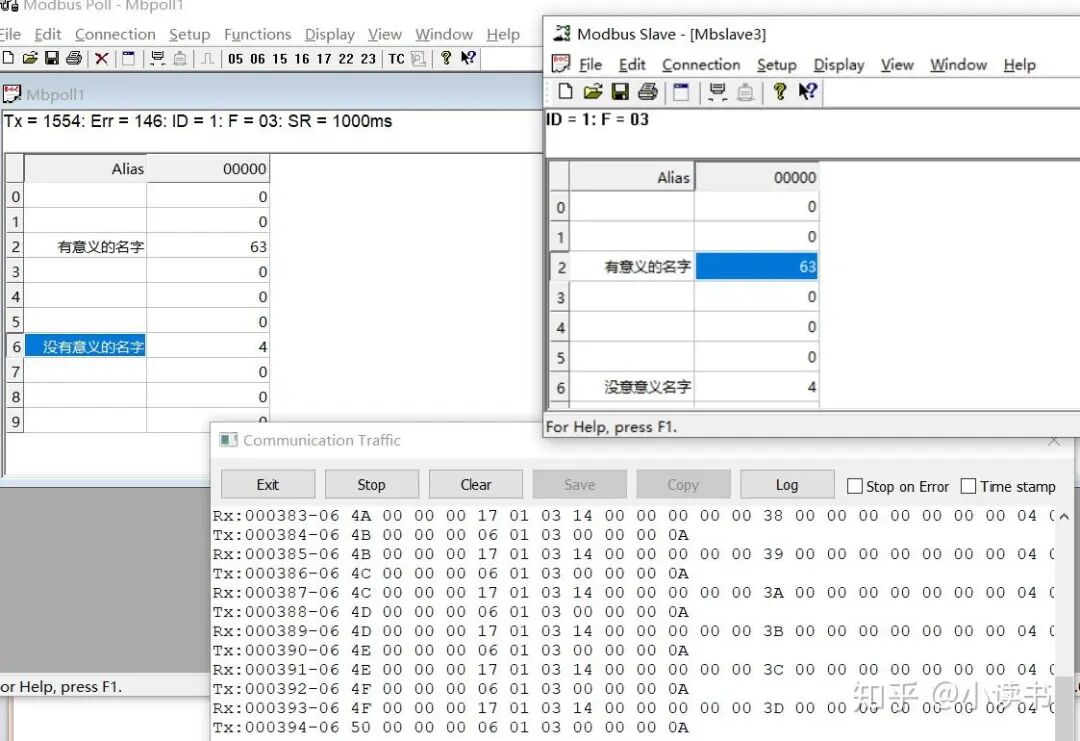Open Setup menu in Modbus Slave

click(x=777, y=65)
